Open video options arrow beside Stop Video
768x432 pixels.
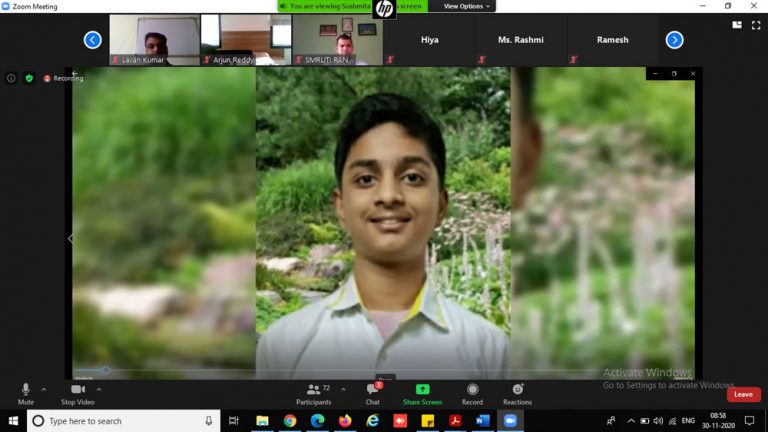pos(99,389)
